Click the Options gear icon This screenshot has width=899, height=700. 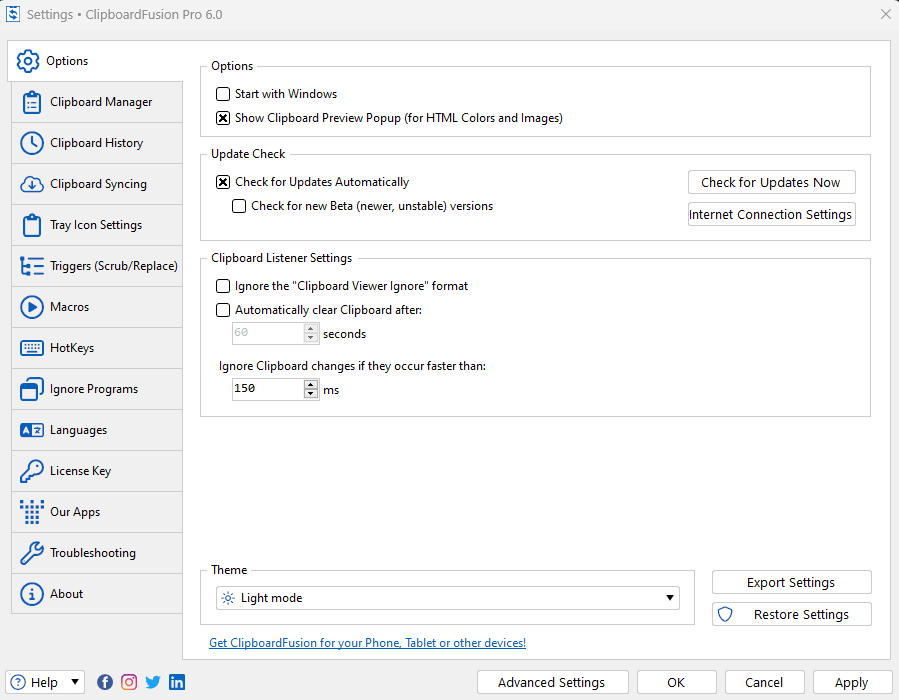coord(28,61)
